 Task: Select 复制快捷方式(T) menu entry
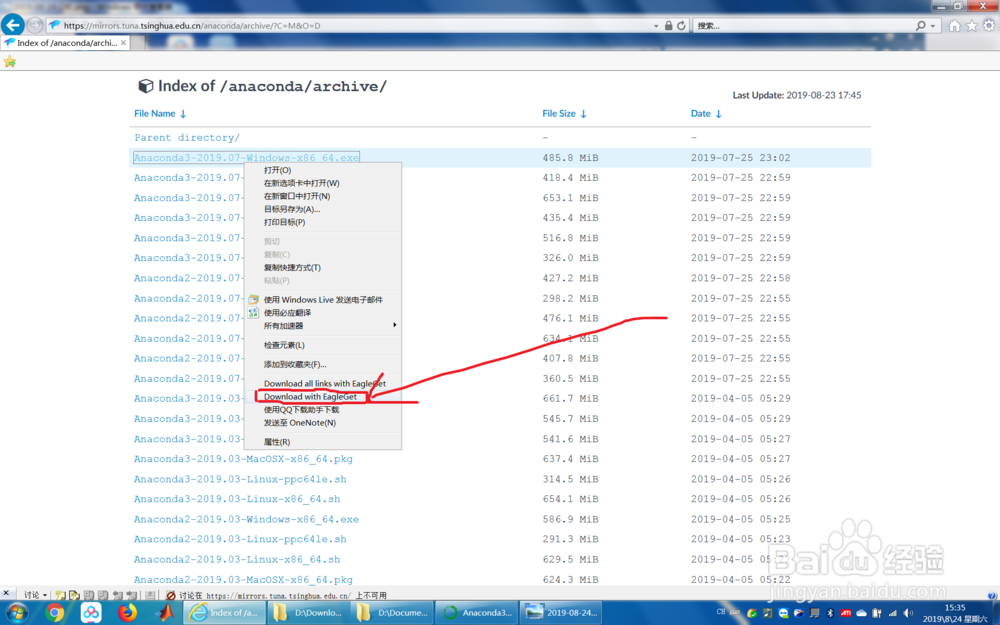coord(323,268)
